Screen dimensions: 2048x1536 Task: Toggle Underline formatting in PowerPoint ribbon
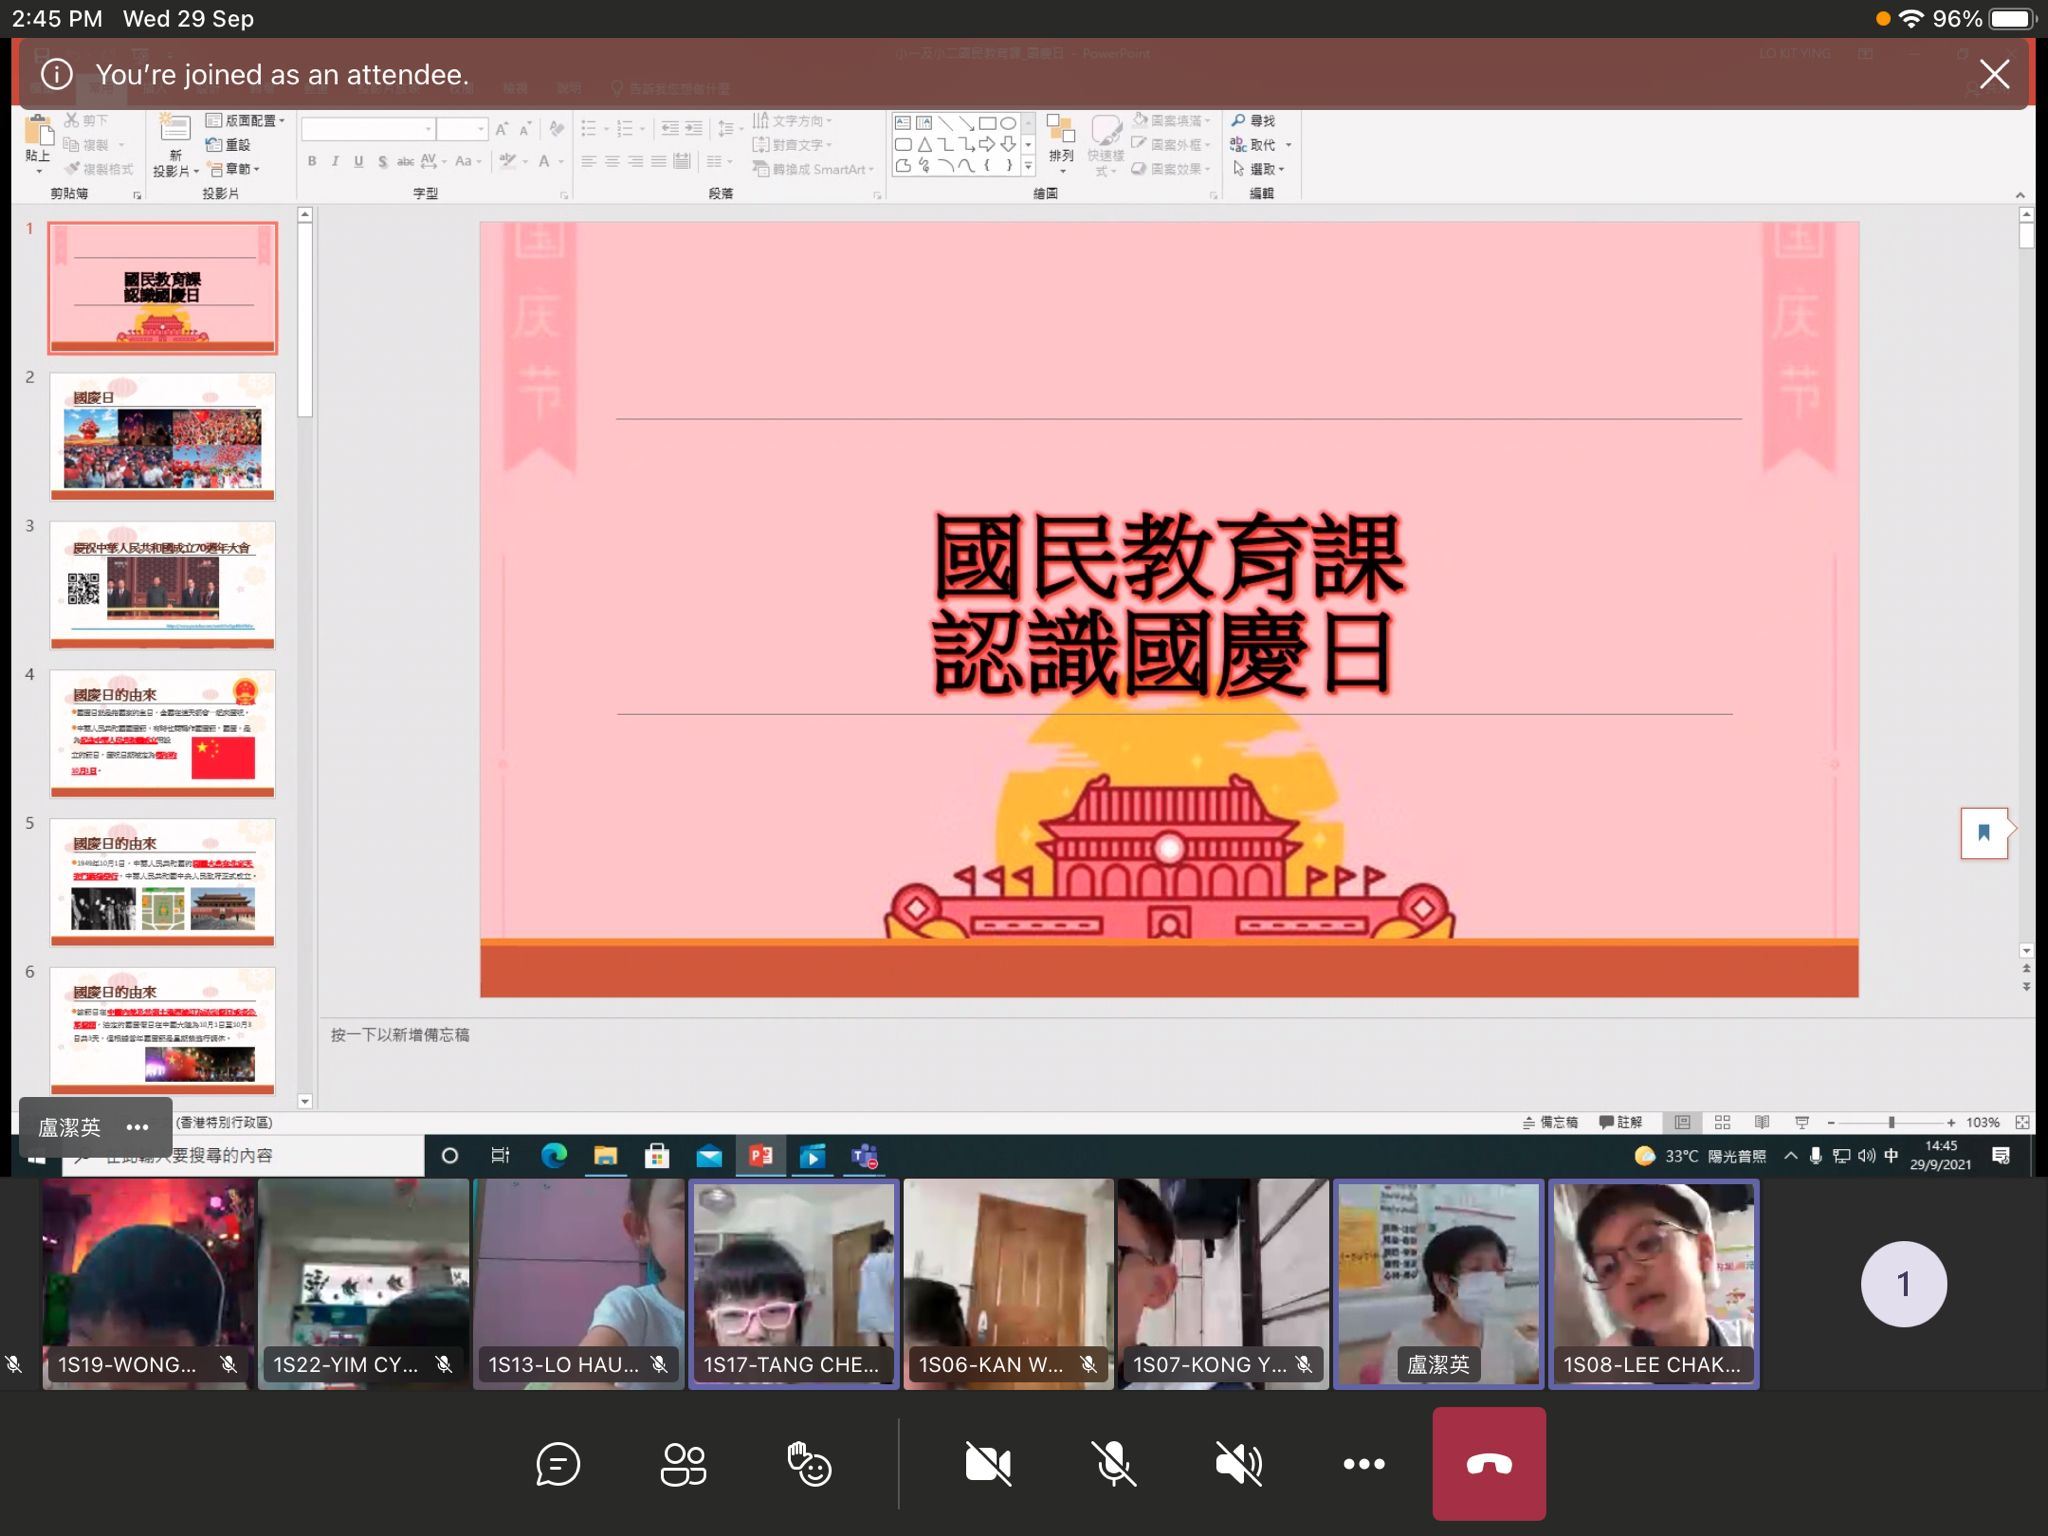pos(358,161)
